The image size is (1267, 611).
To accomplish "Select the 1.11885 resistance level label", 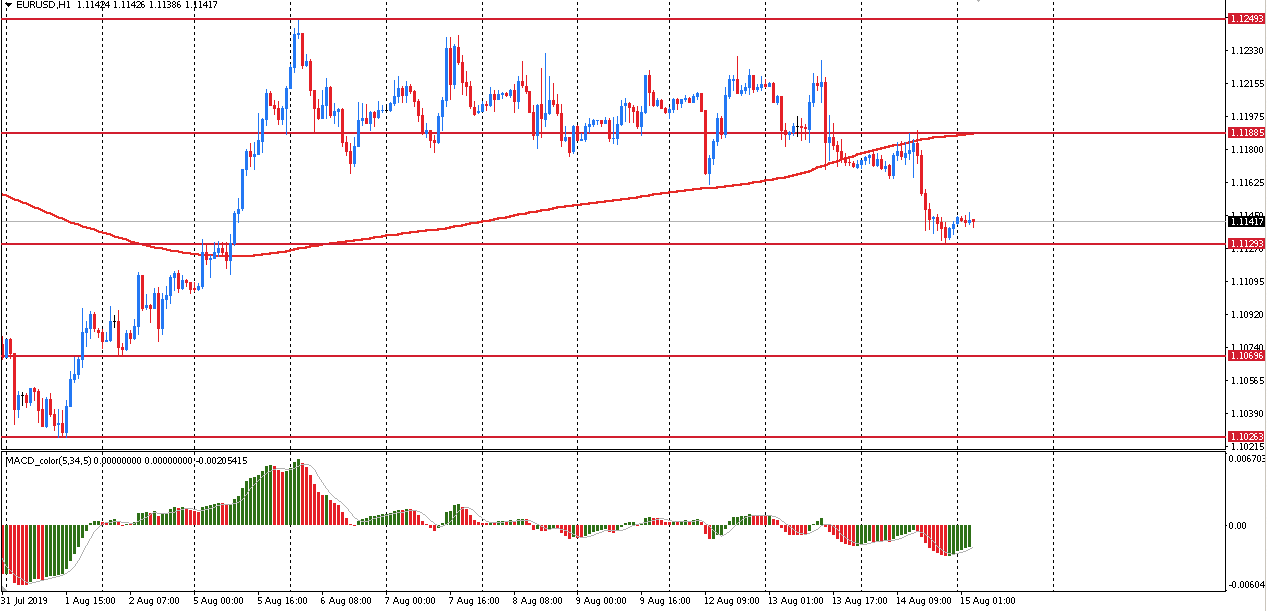I will pos(1246,133).
